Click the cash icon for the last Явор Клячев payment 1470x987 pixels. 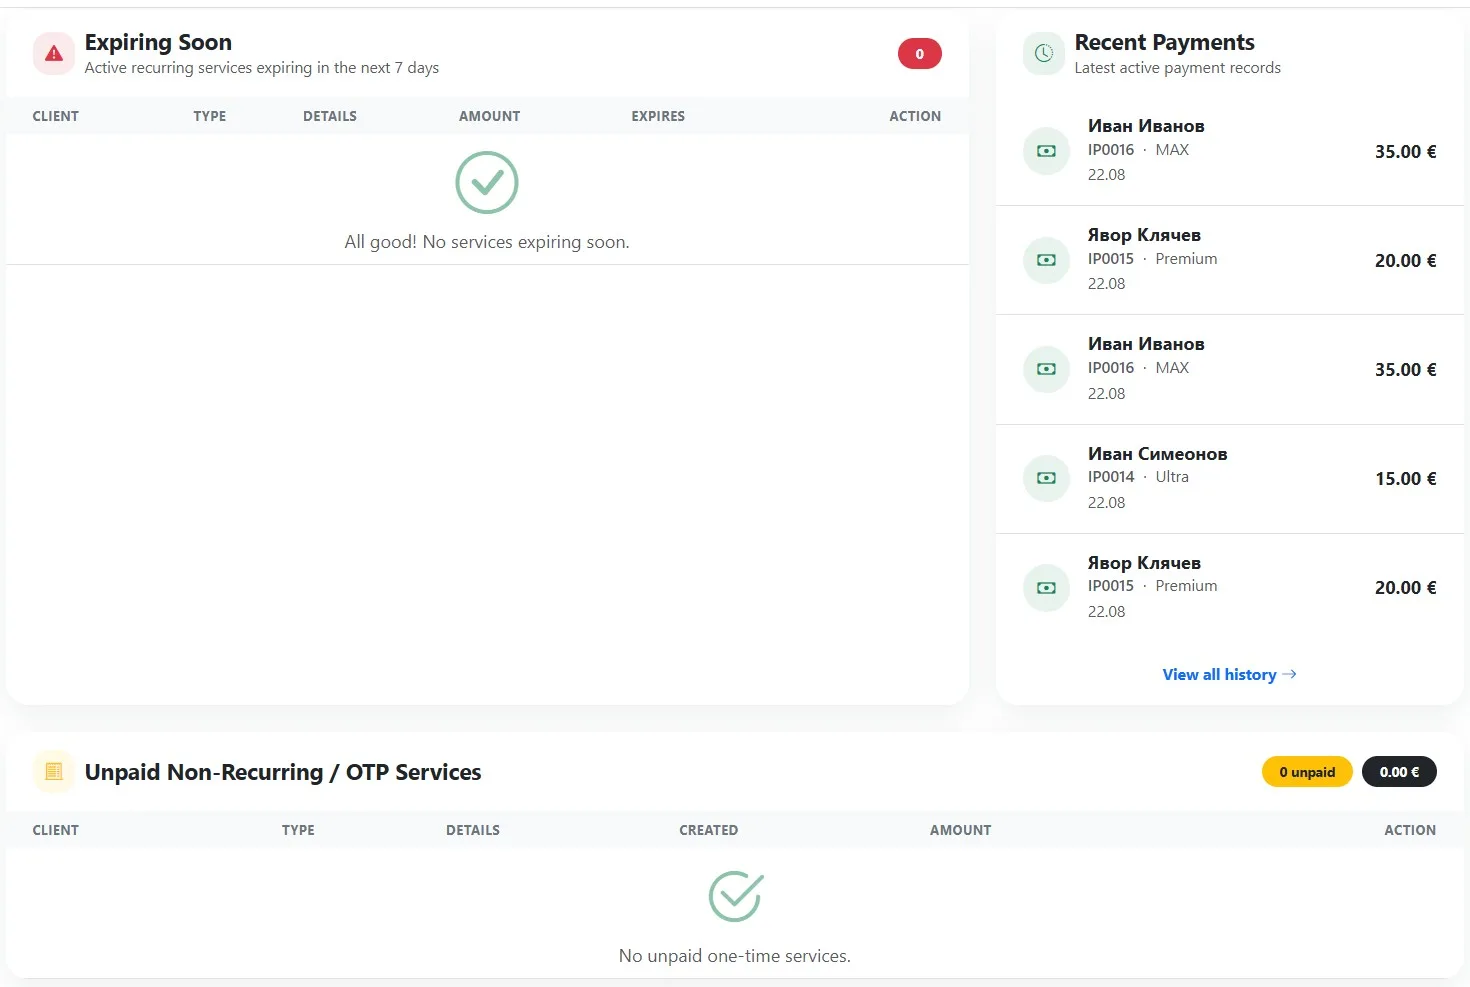pyautogui.click(x=1046, y=587)
